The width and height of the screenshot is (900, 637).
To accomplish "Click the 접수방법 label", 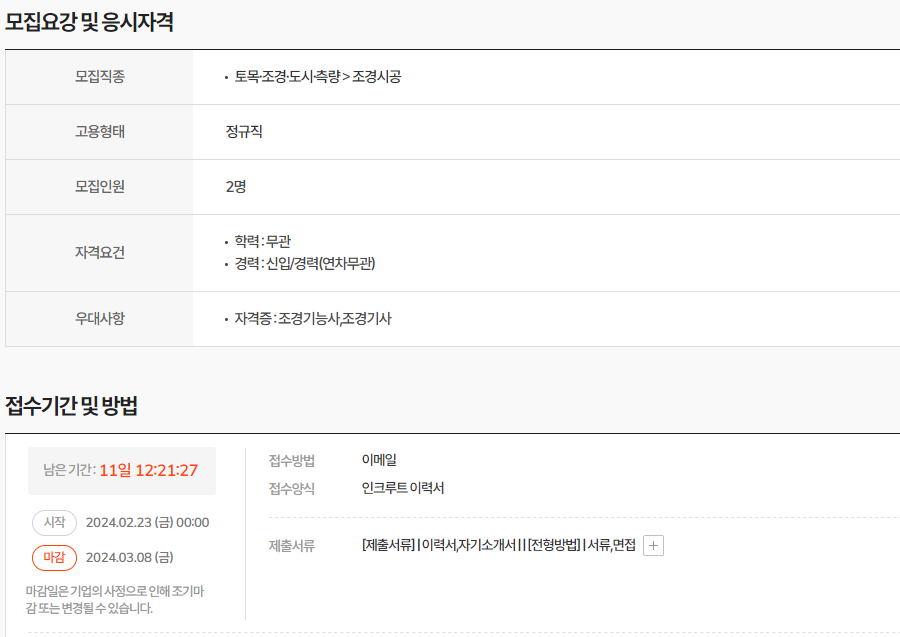I will pos(292,460).
